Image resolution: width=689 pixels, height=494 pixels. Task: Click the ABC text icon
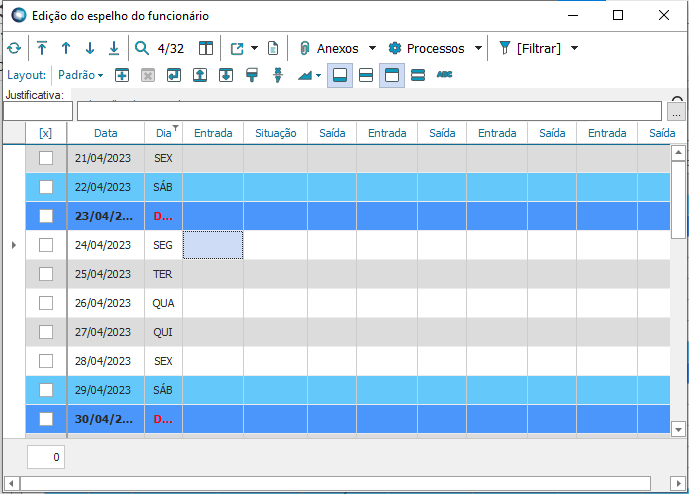pyautogui.click(x=445, y=75)
